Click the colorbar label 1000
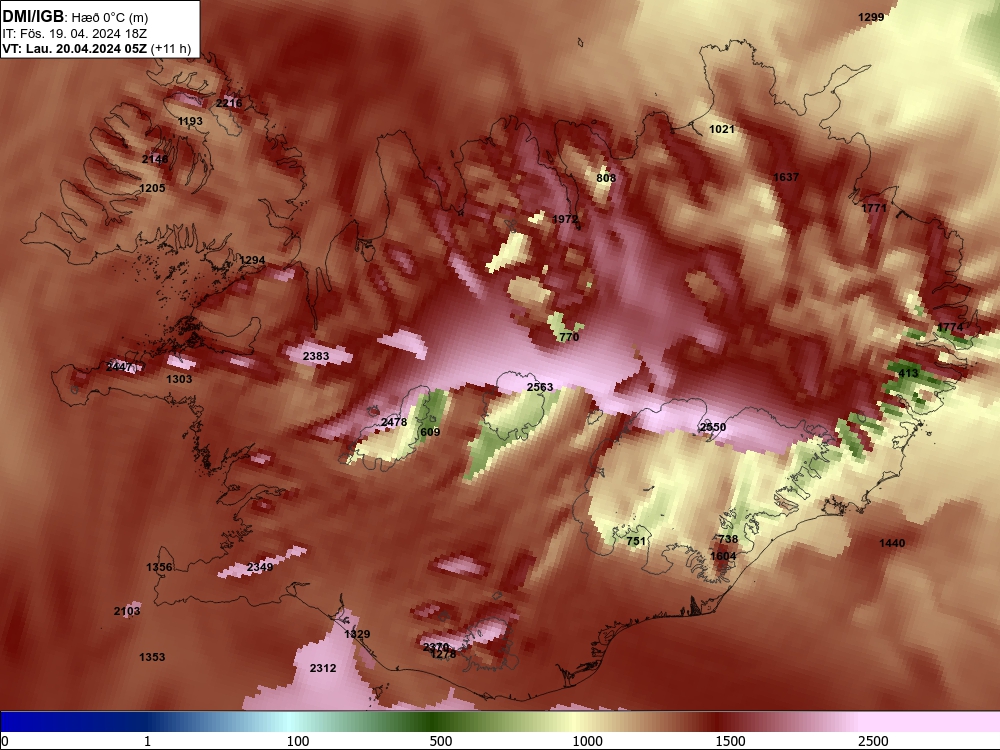 coord(587,741)
